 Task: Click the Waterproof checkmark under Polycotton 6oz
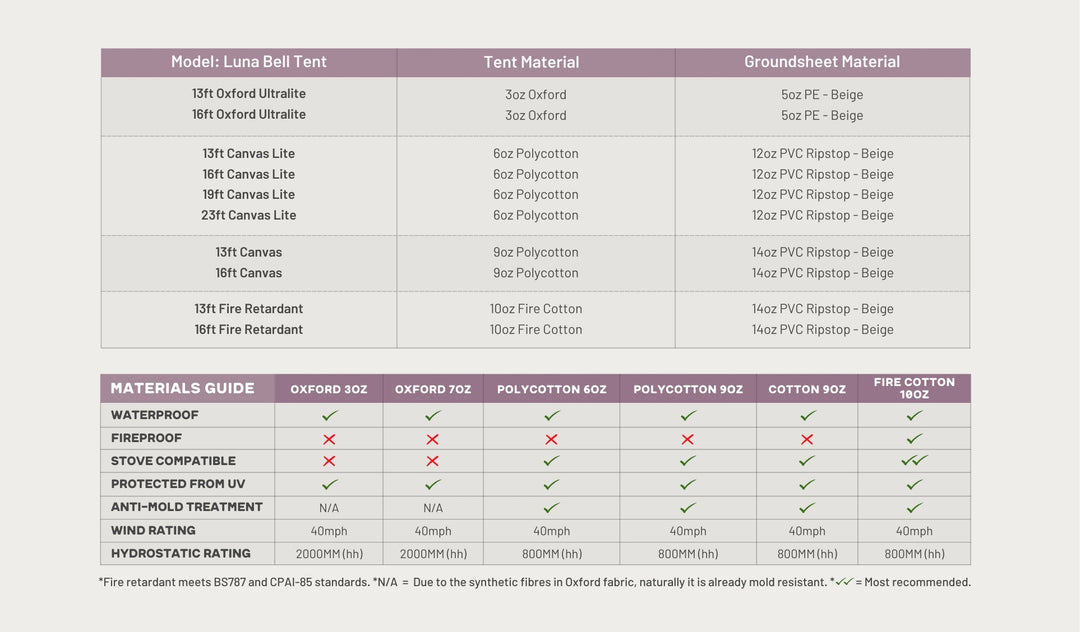click(x=551, y=415)
